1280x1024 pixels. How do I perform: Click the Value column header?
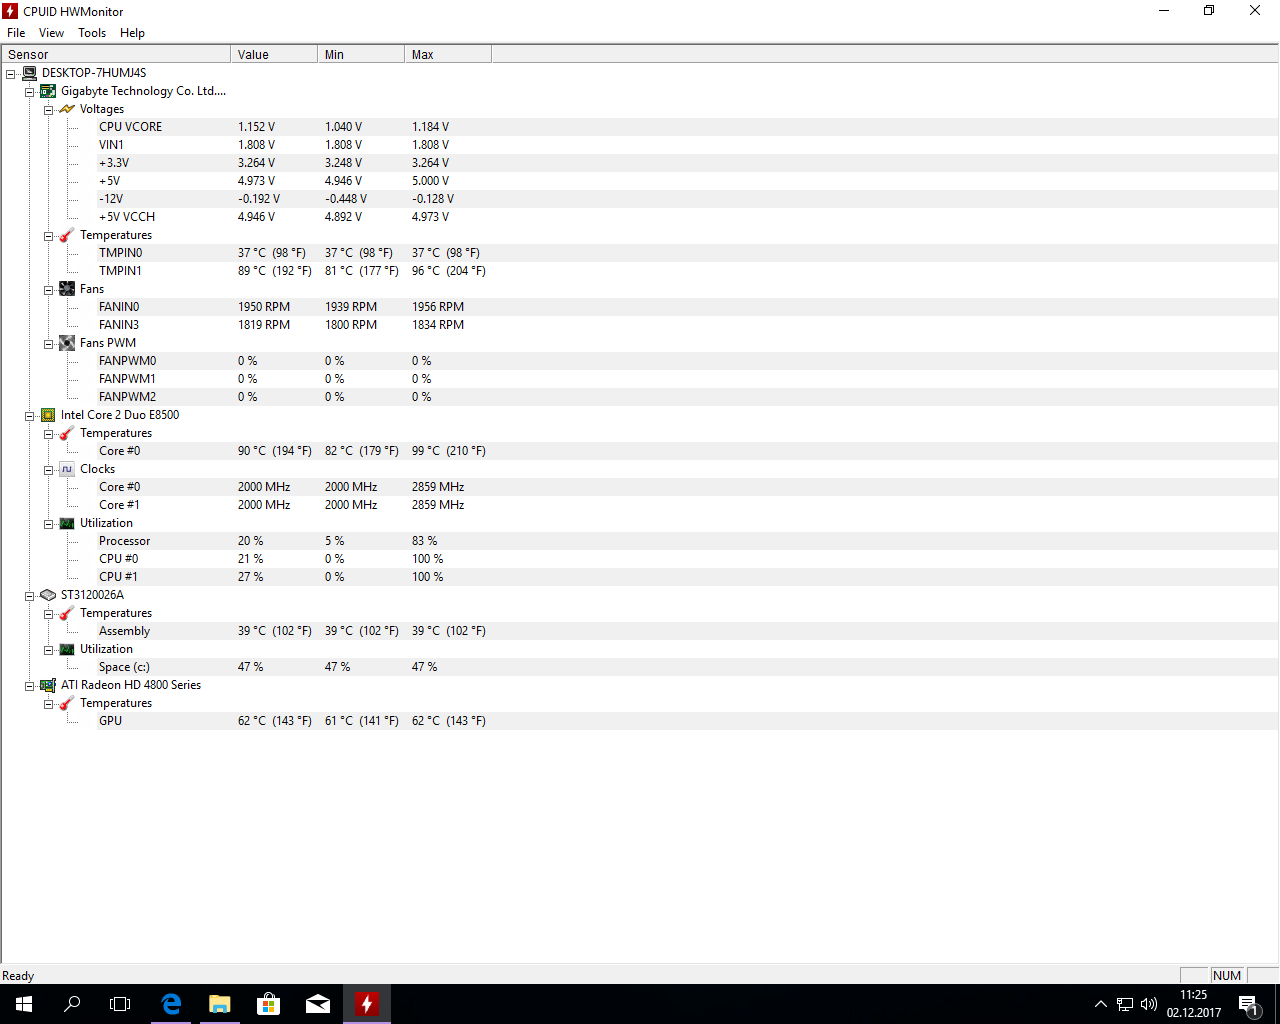tap(274, 54)
